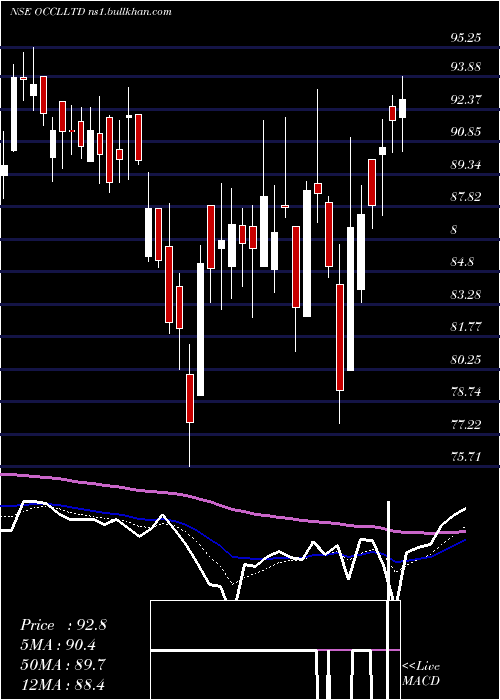Click the 81.77 price axis label

(x=466, y=327)
